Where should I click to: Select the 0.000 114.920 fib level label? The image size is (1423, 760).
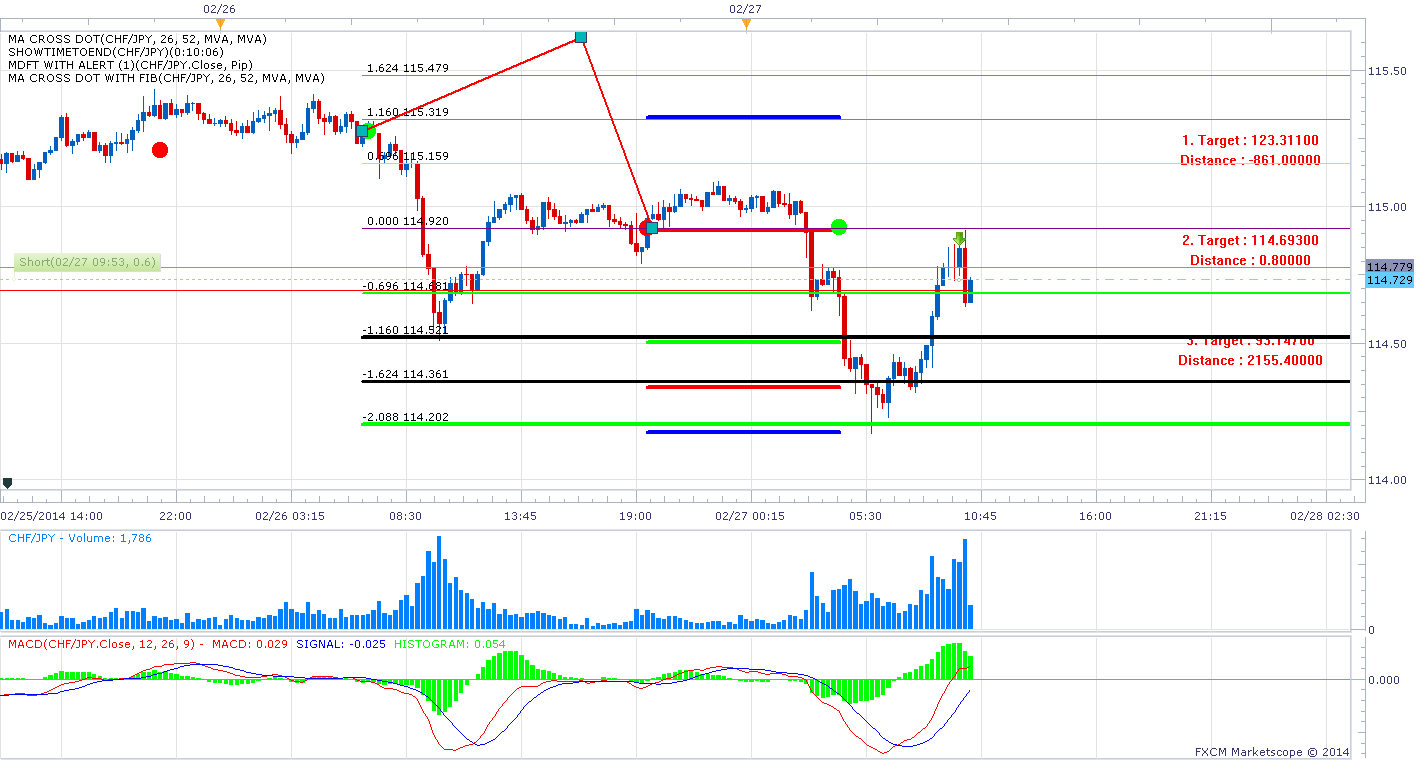point(407,221)
